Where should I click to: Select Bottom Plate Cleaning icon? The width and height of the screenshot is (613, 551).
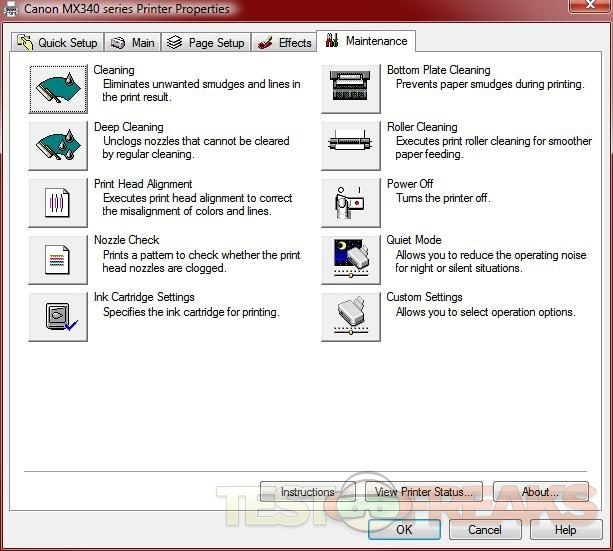point(351,89)
